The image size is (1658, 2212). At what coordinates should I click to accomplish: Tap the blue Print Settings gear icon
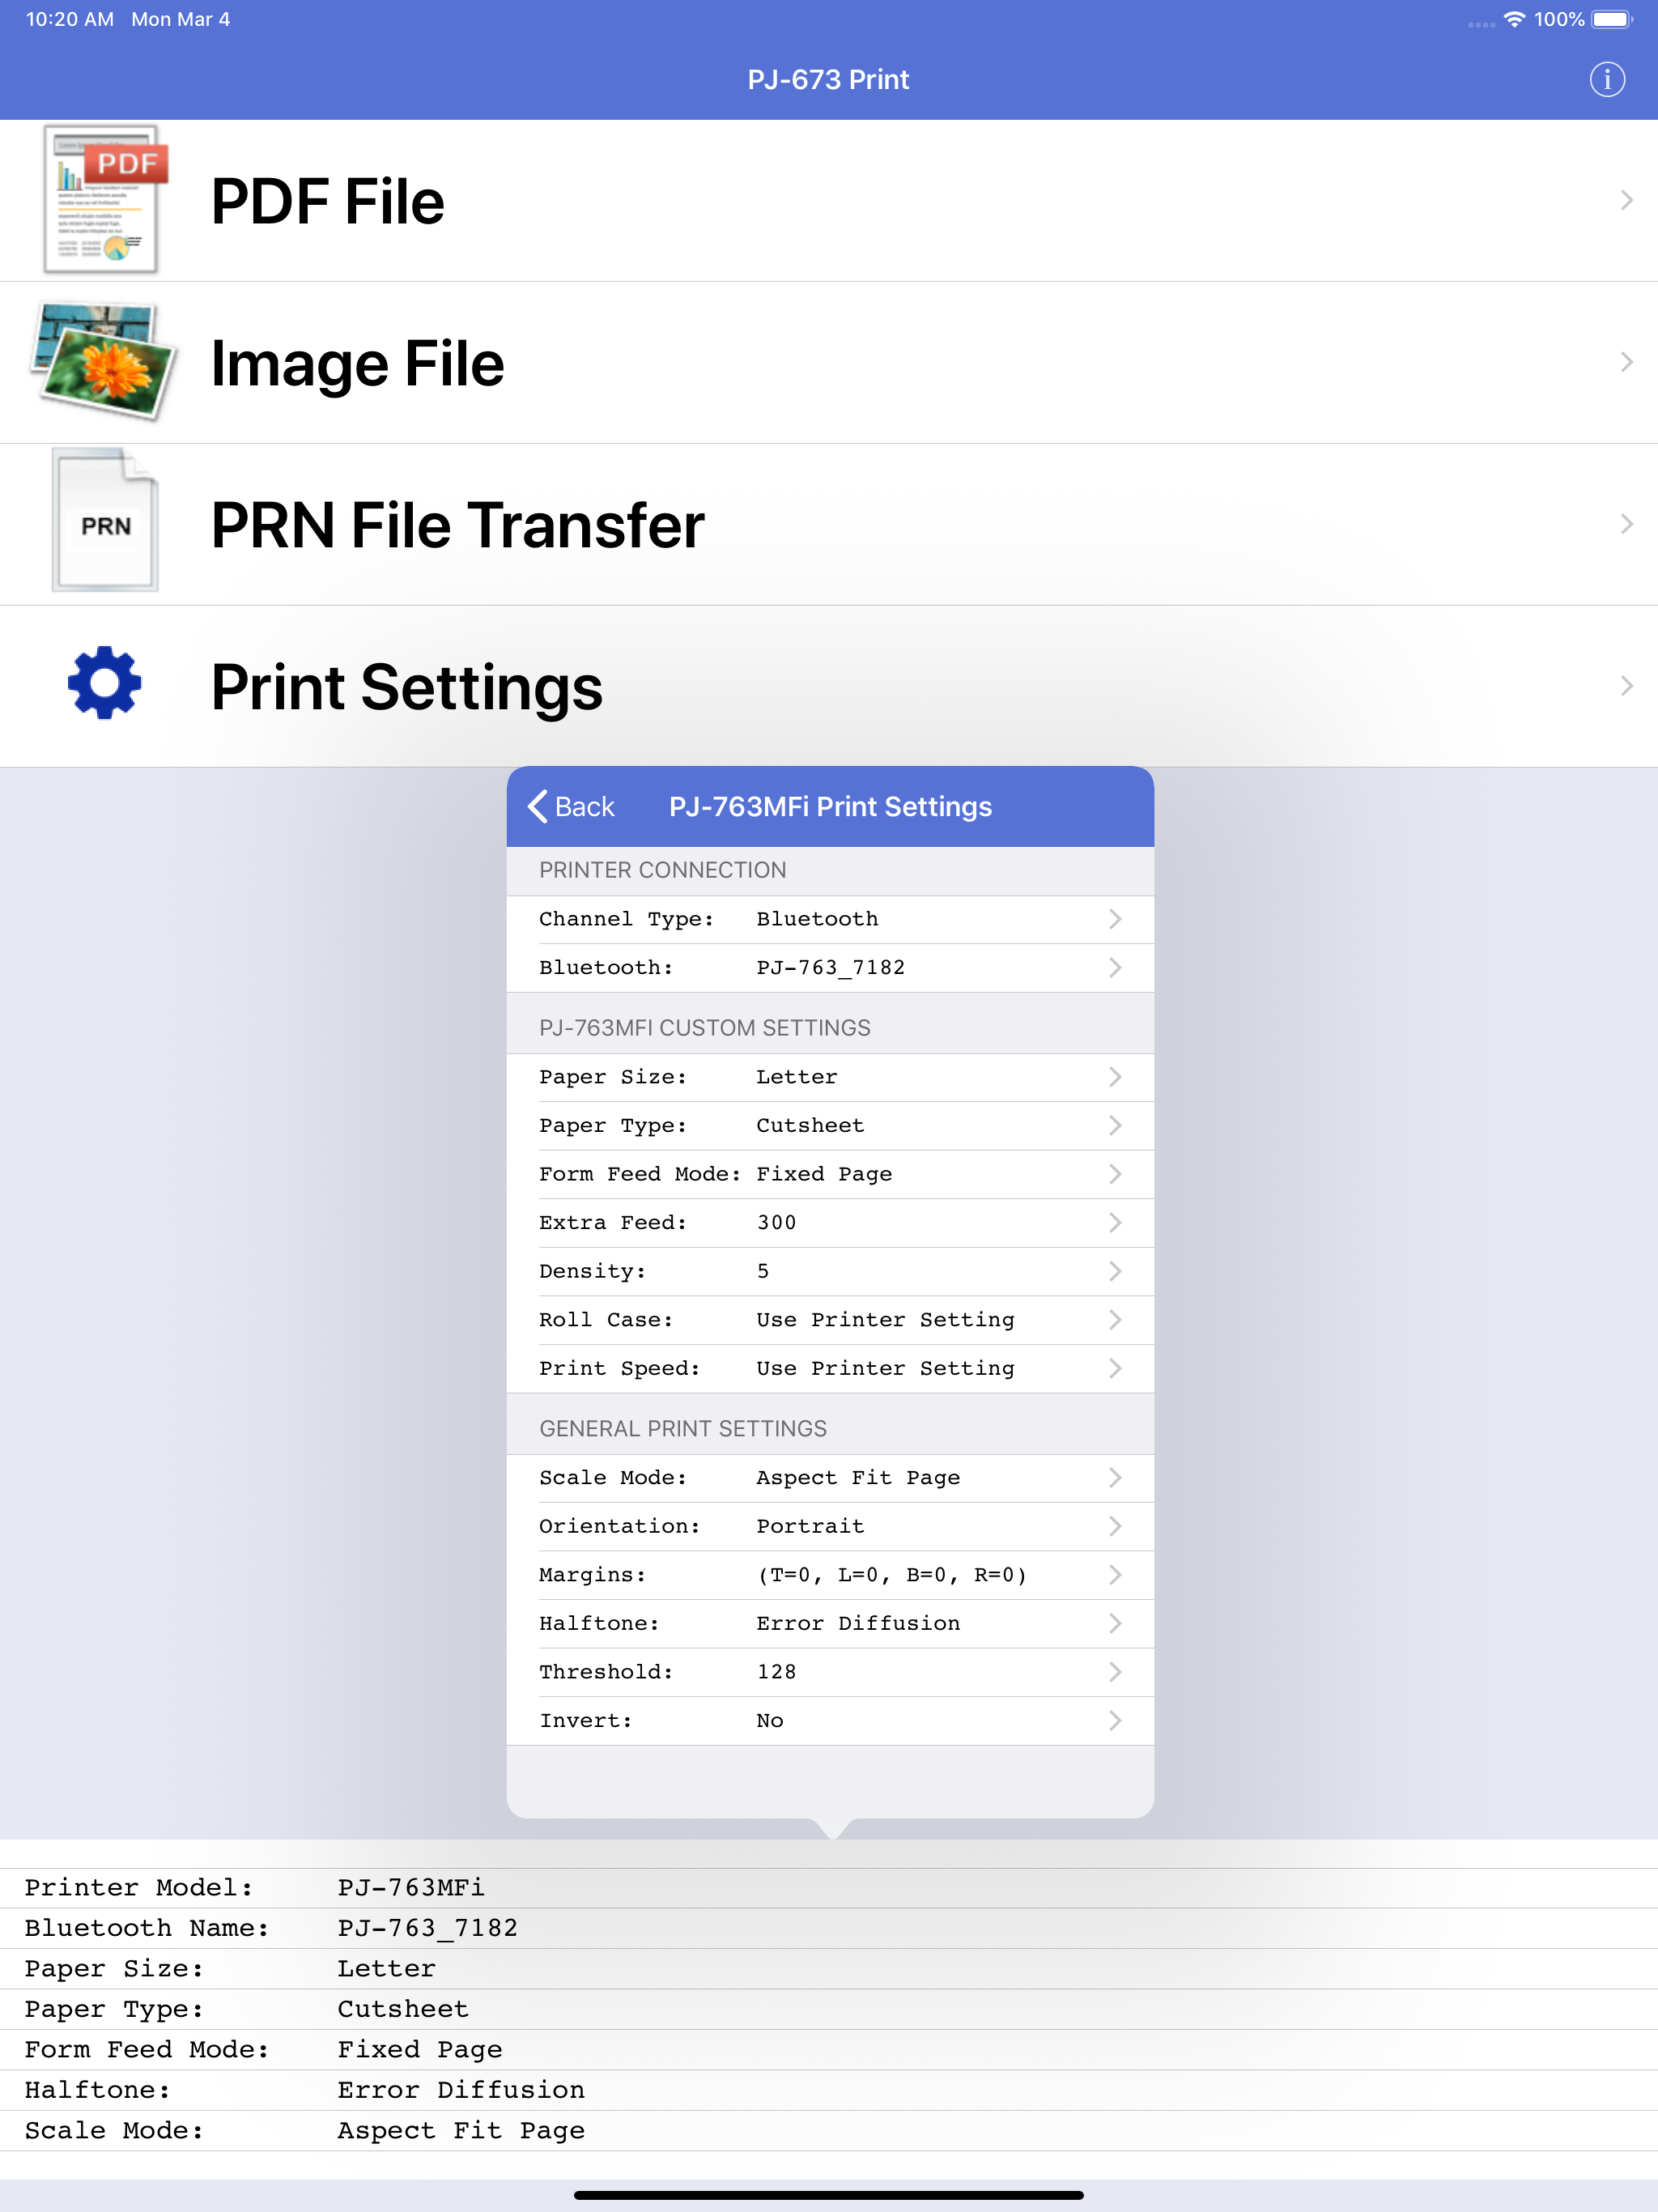tap(104, 685)
